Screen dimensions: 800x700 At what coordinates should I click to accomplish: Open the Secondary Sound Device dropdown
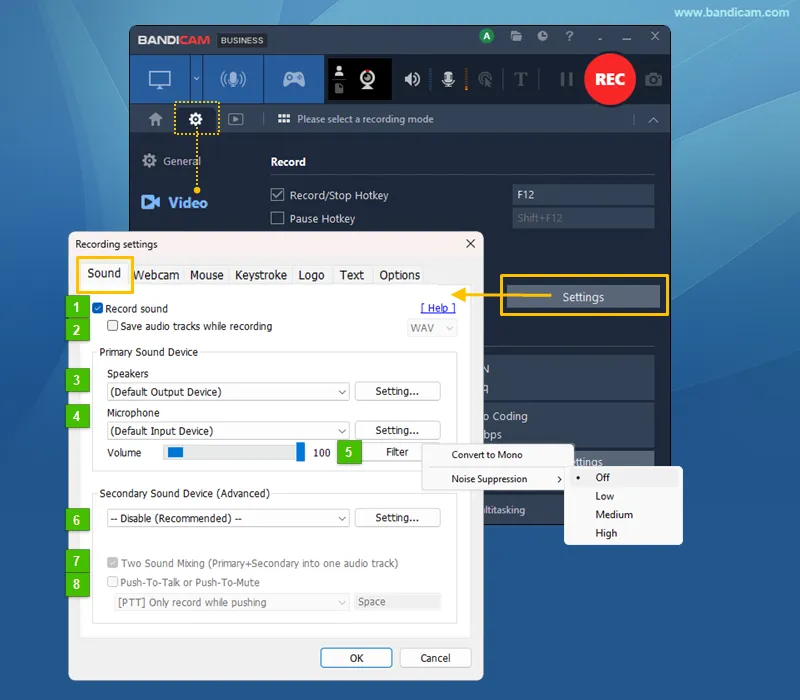(x=228, y=518)
